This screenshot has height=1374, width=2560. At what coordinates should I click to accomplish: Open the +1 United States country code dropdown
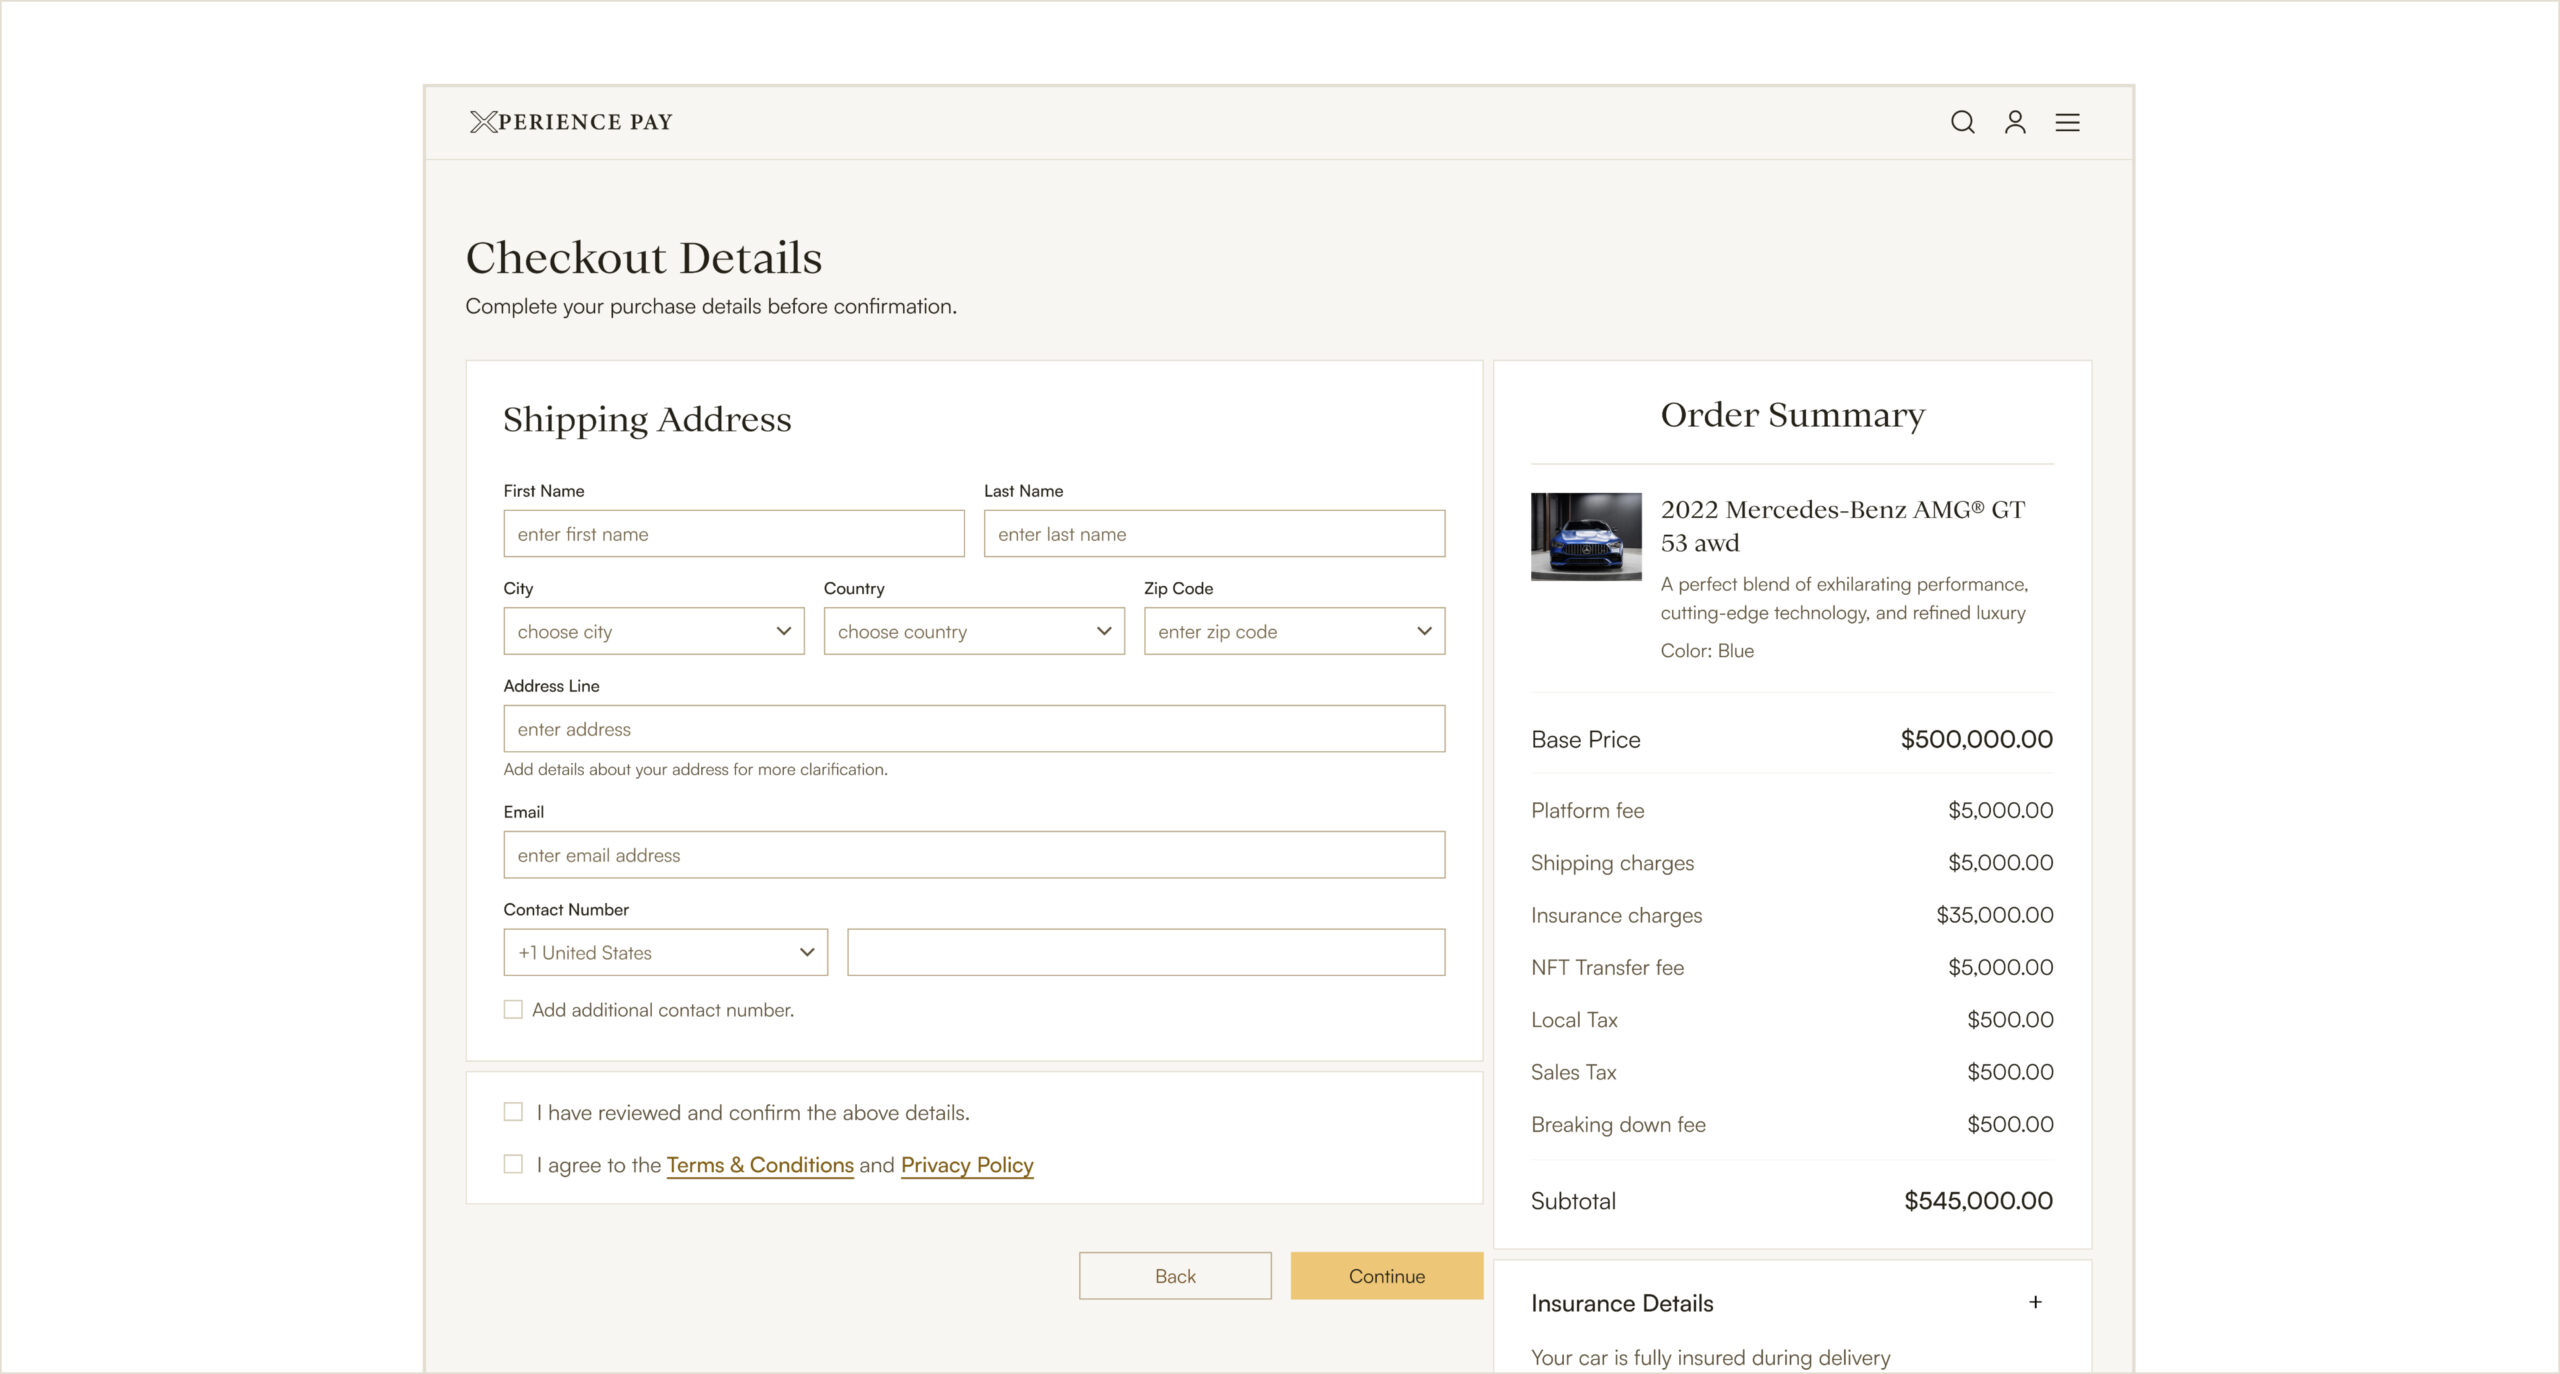pyautogui.click(x=666, y=952)
